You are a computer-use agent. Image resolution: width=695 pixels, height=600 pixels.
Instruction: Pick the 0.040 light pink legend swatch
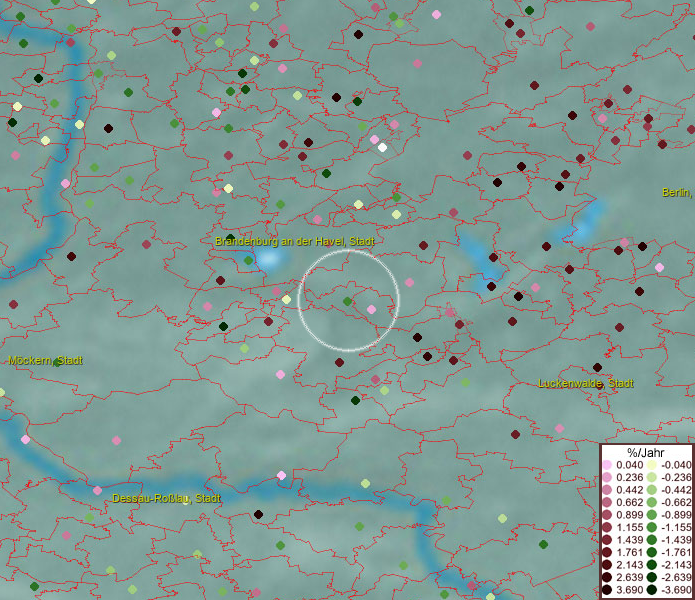[x=607, y=465]
